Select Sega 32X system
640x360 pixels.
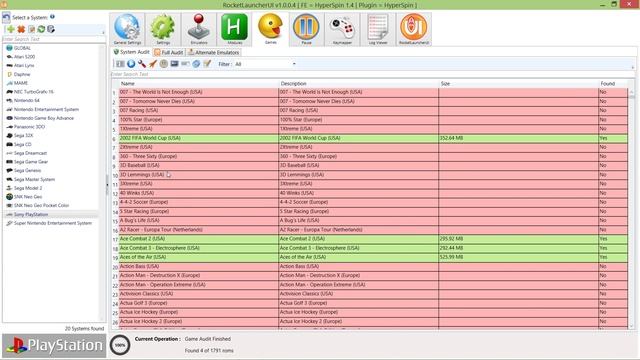[x=23, y=136]
